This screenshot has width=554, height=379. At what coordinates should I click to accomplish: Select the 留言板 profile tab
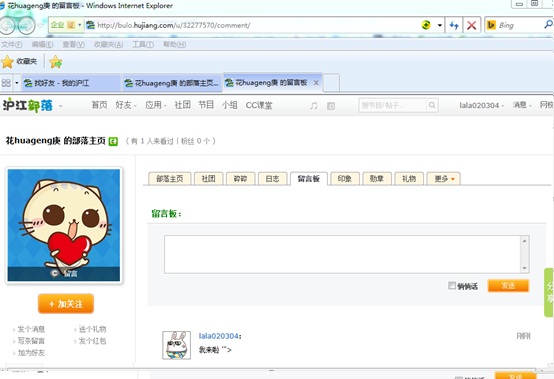click(x=309, y=179)
